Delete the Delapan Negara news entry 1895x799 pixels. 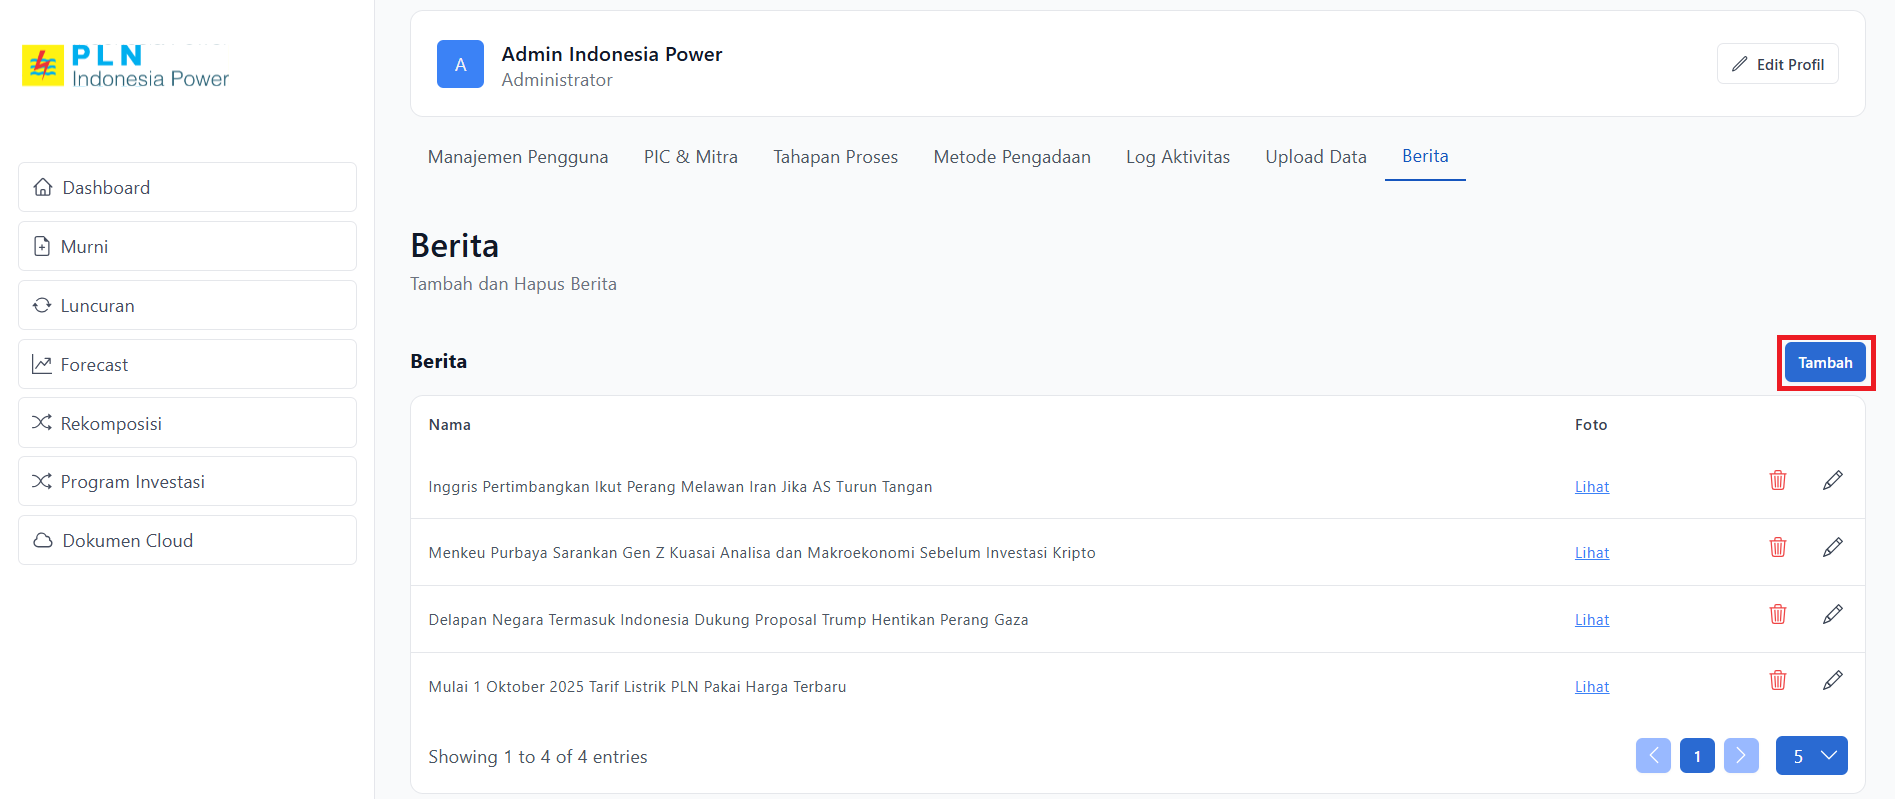1777,614
